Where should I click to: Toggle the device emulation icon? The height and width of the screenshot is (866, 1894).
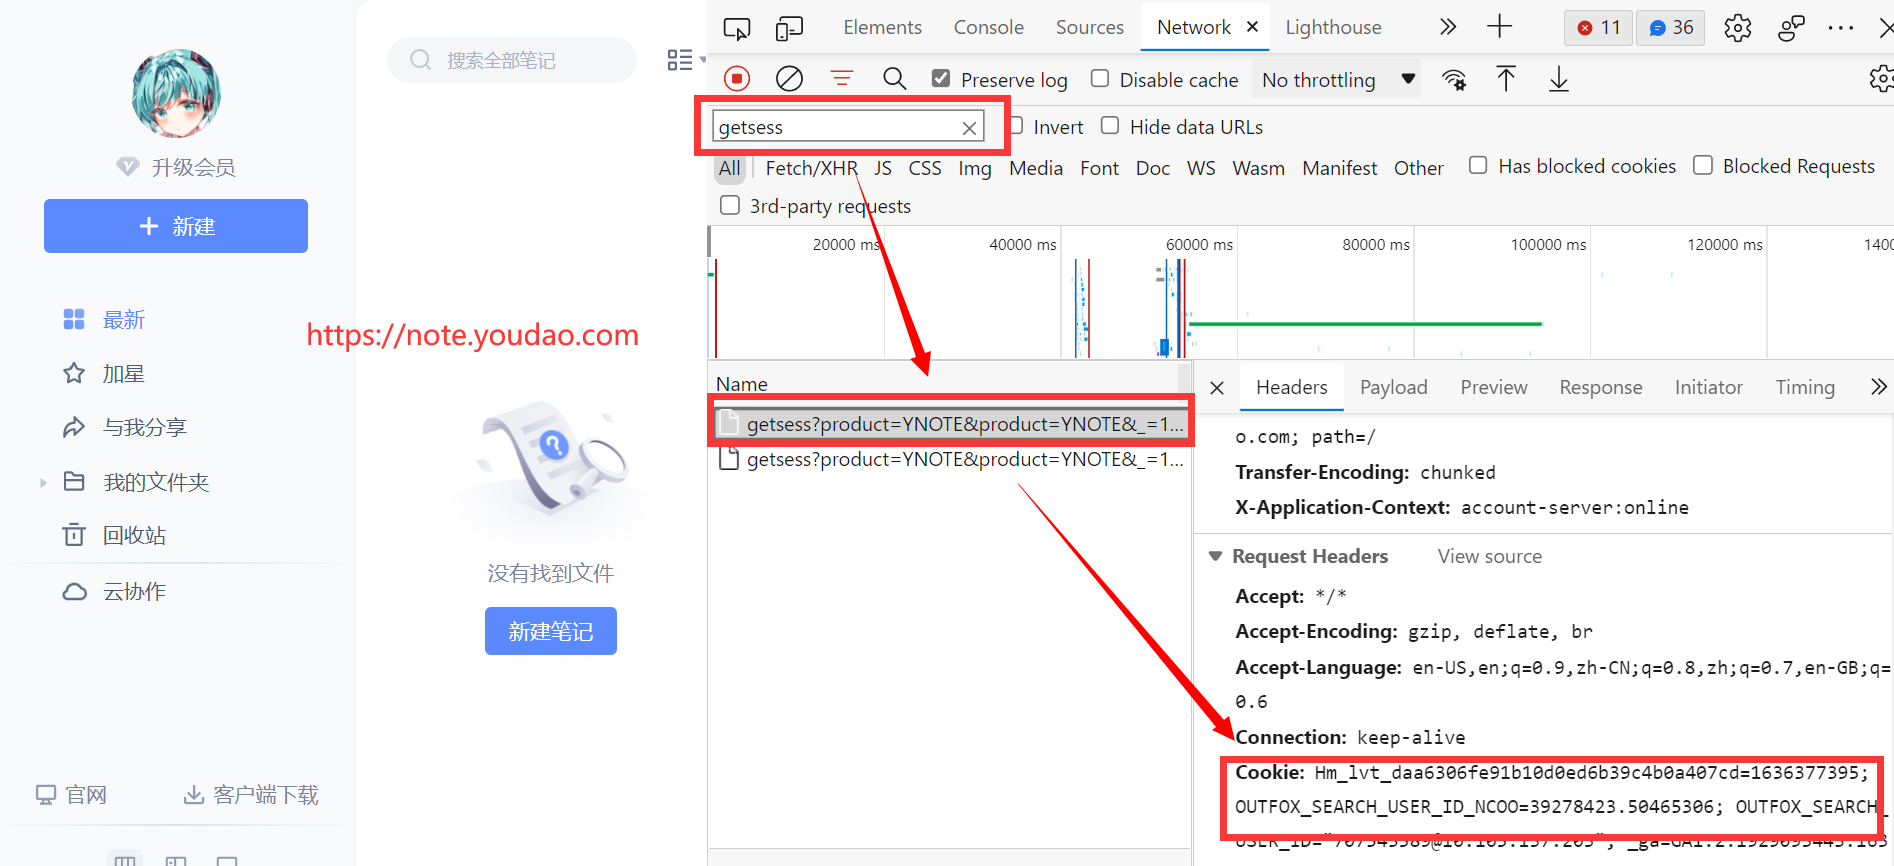tap(789, 28)
